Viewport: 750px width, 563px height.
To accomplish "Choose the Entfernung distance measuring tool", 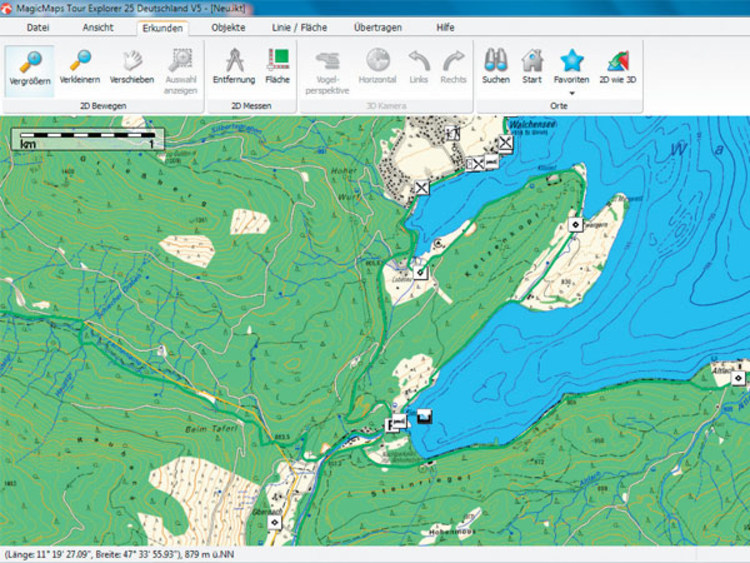I will [x=233, y=66].
